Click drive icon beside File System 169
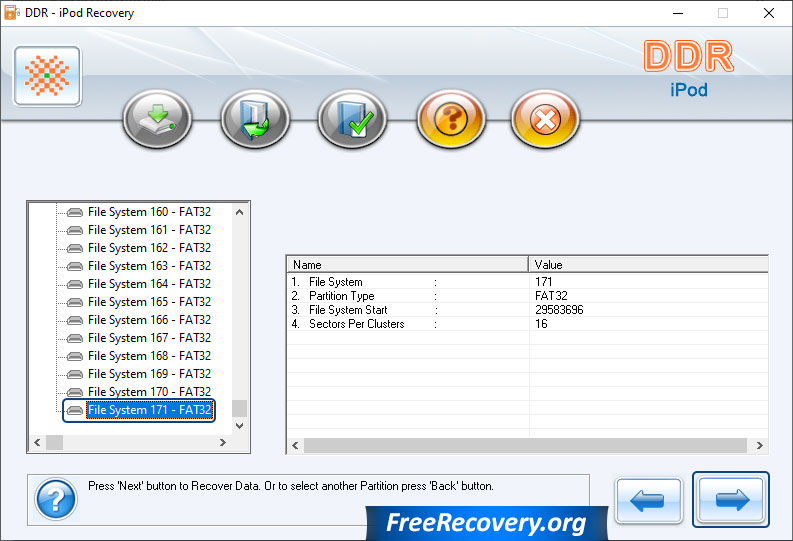Viewport: 793px width, 541px height. [75, 374]
